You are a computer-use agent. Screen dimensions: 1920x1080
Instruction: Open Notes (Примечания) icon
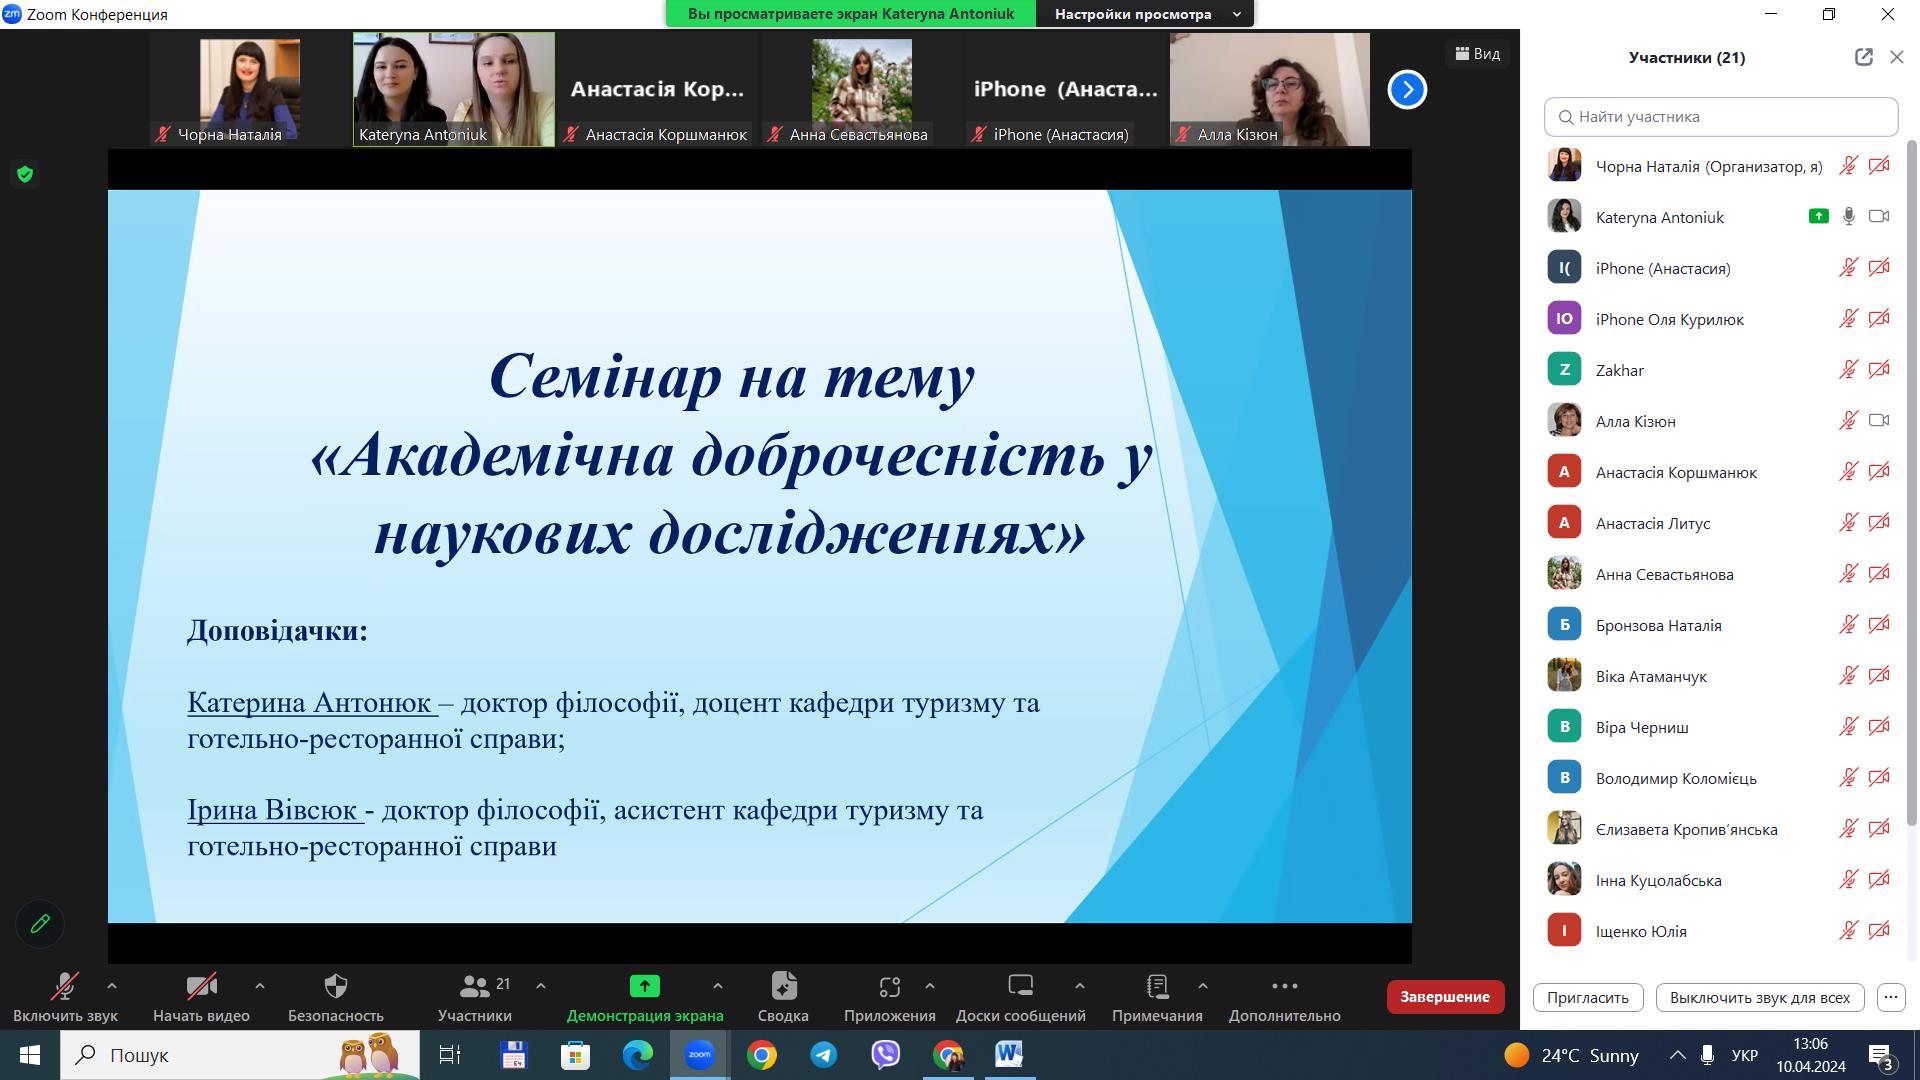1157,987
